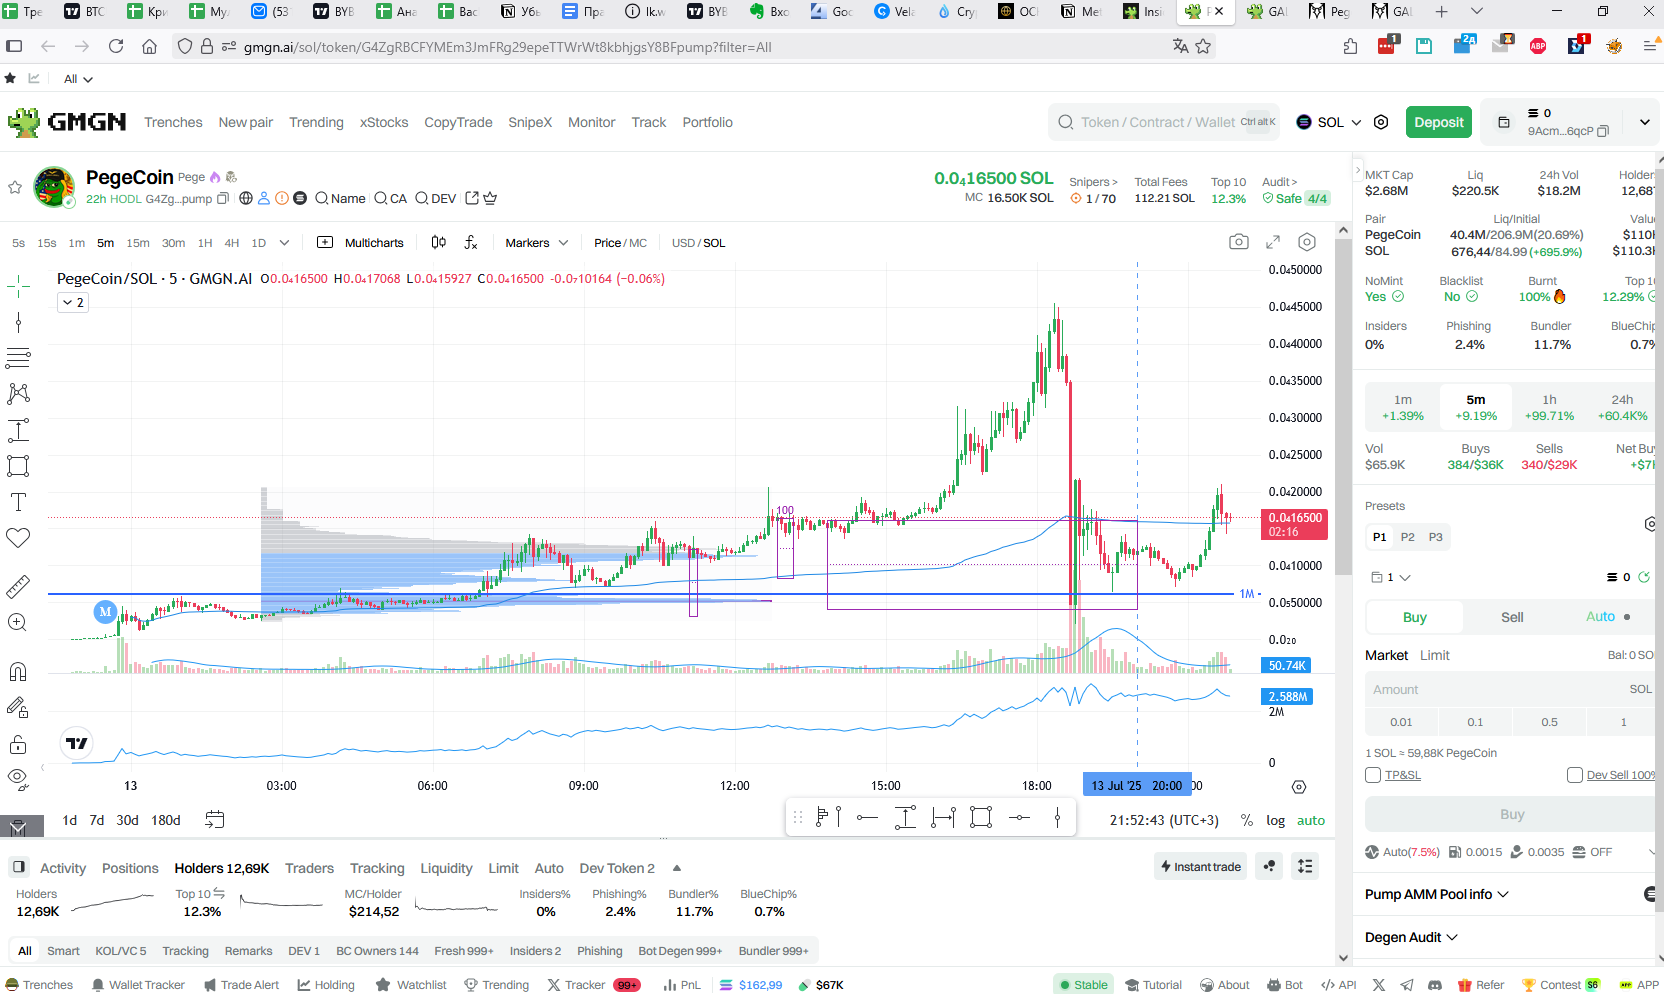Switch to the Traders tab
This screenshot has height=994, width=1664.
pyautogui.click(x=309, y=868)
